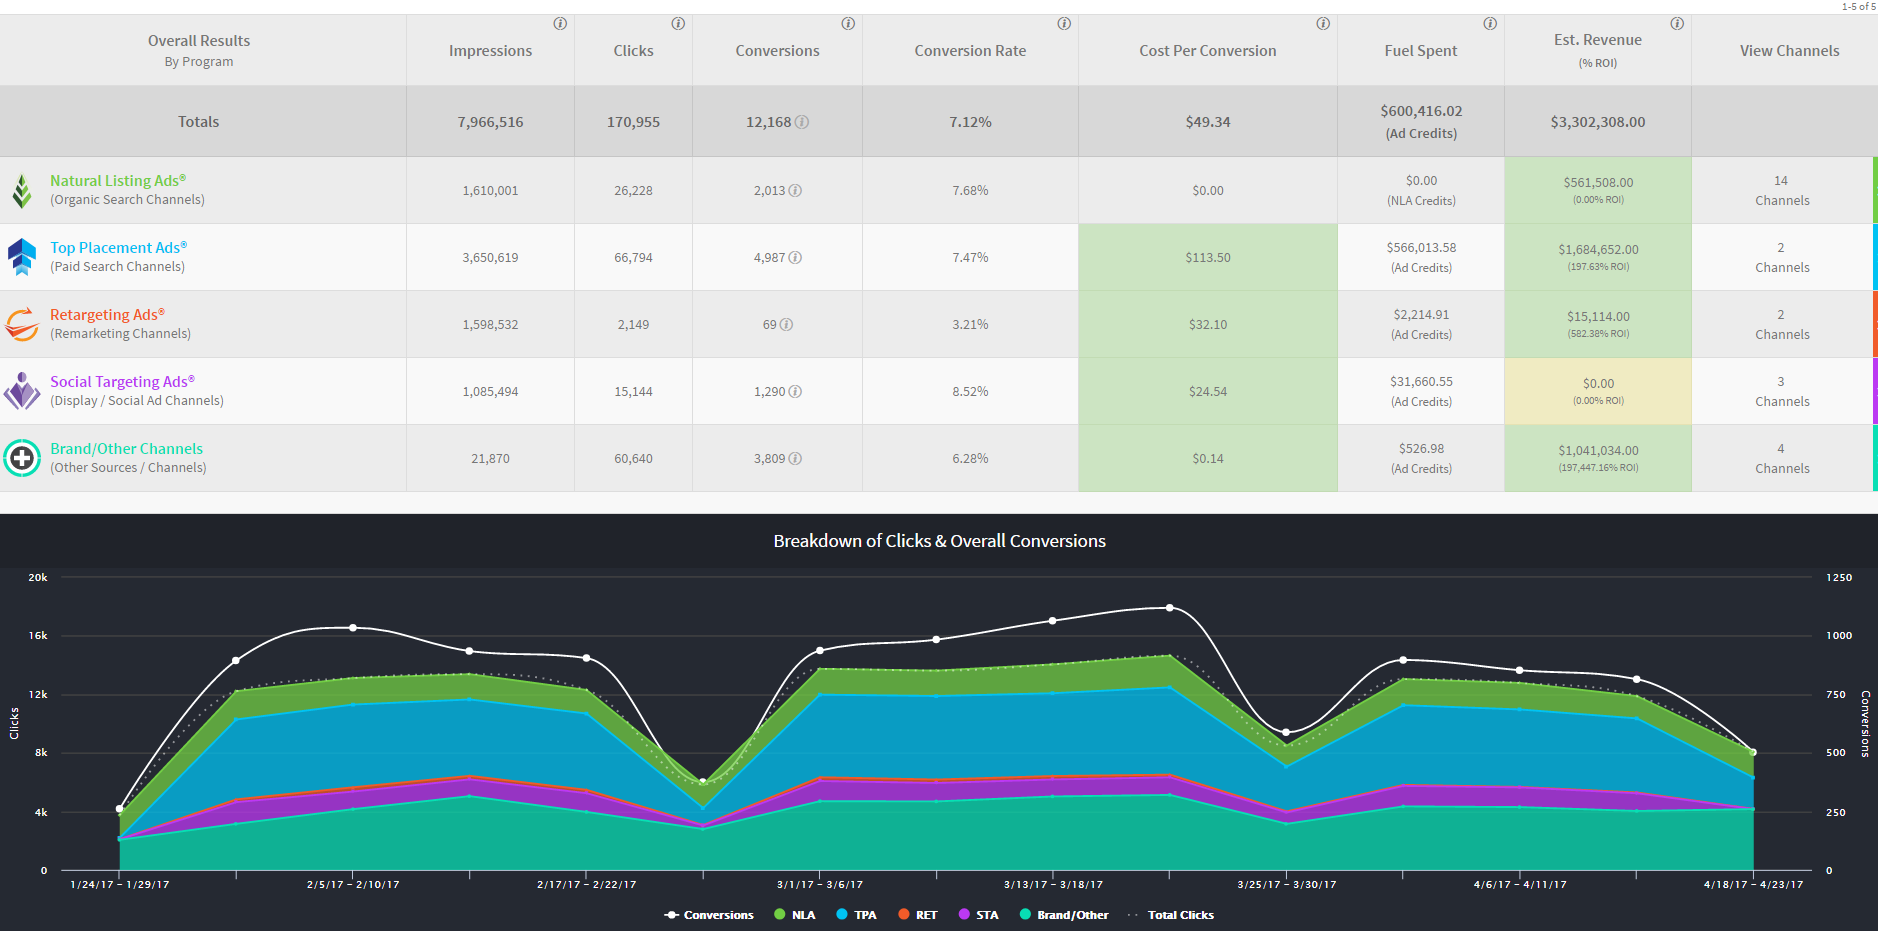The image size is (1878, 931).
Task: Click the info icon above Conversion Rate
Action: (x=1064, y=24)
